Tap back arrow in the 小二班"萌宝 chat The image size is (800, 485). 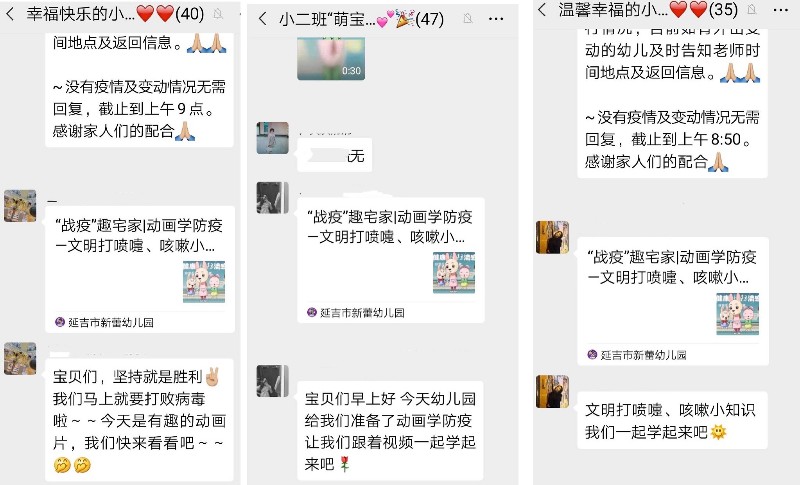coord(262,19)
